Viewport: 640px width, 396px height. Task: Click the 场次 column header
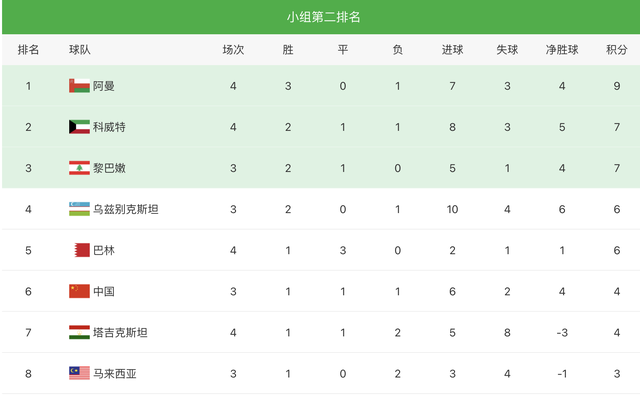pos(233,50)
